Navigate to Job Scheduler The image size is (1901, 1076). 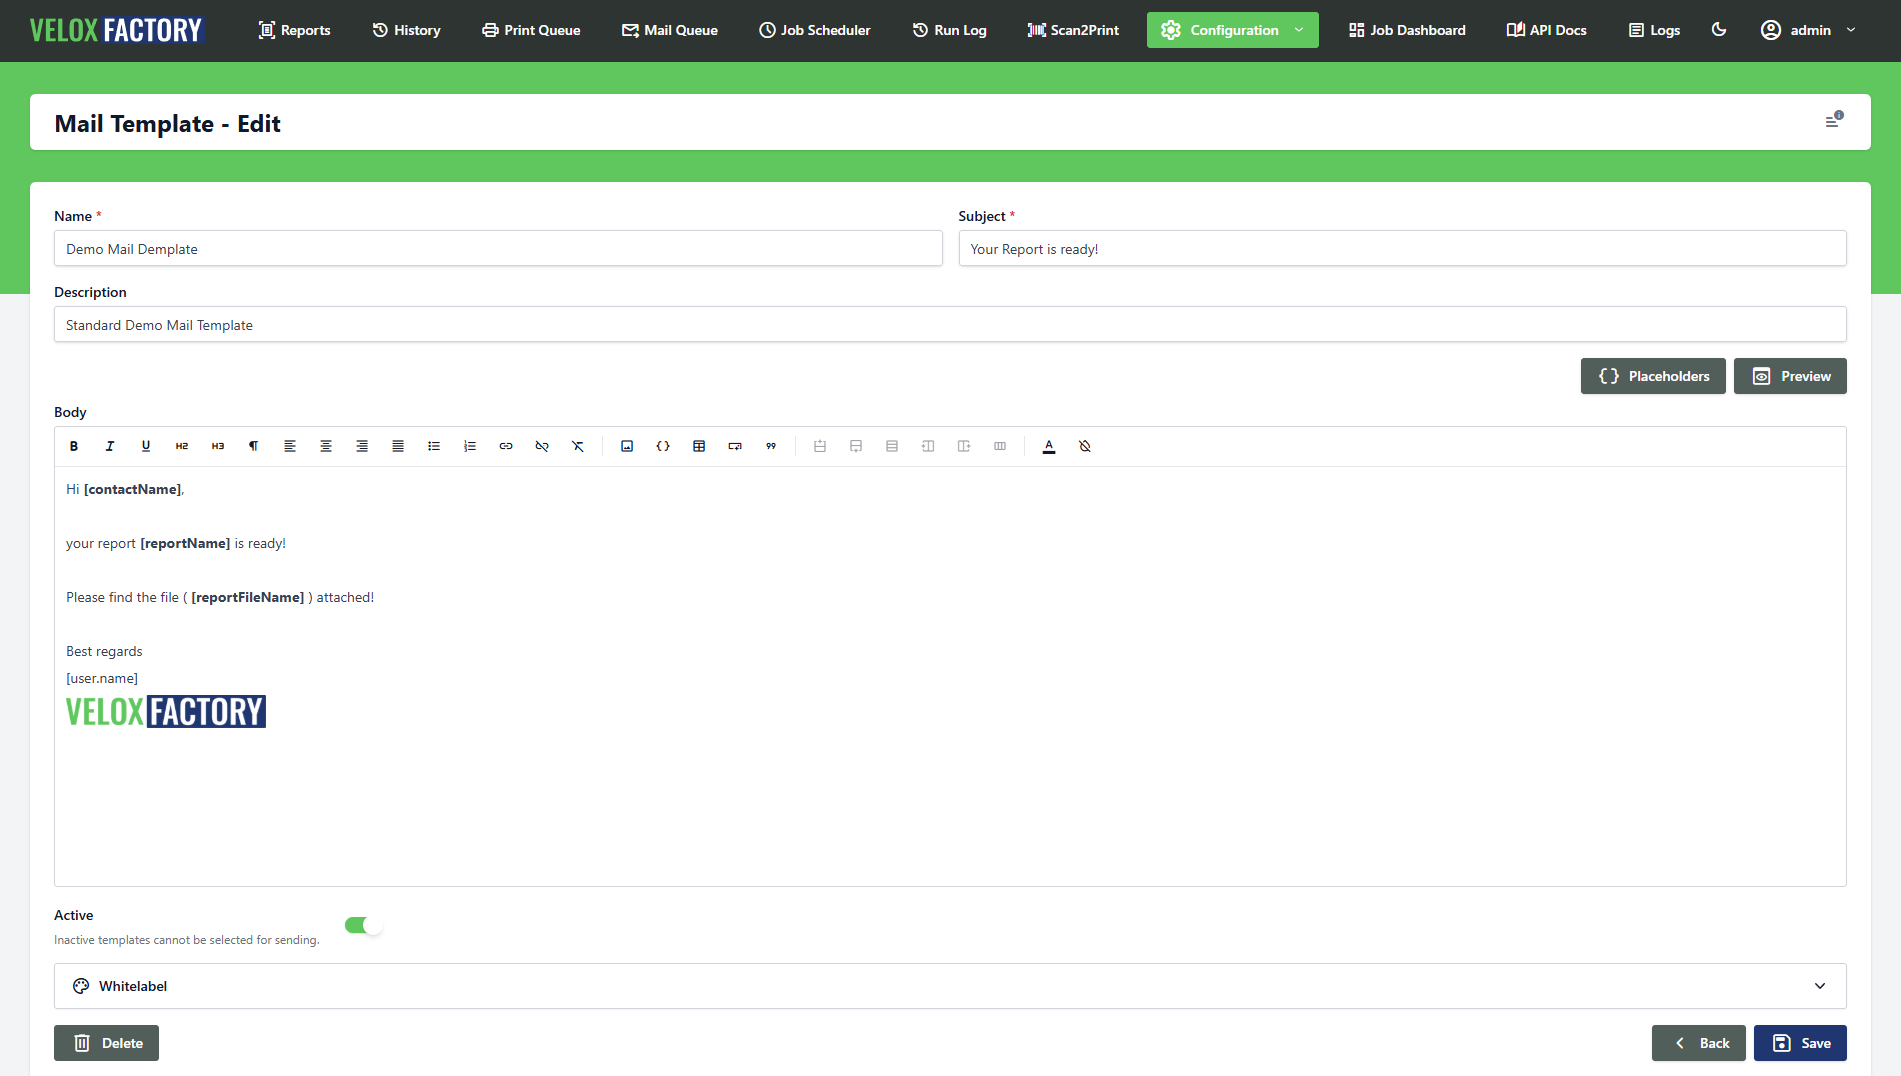814,30
